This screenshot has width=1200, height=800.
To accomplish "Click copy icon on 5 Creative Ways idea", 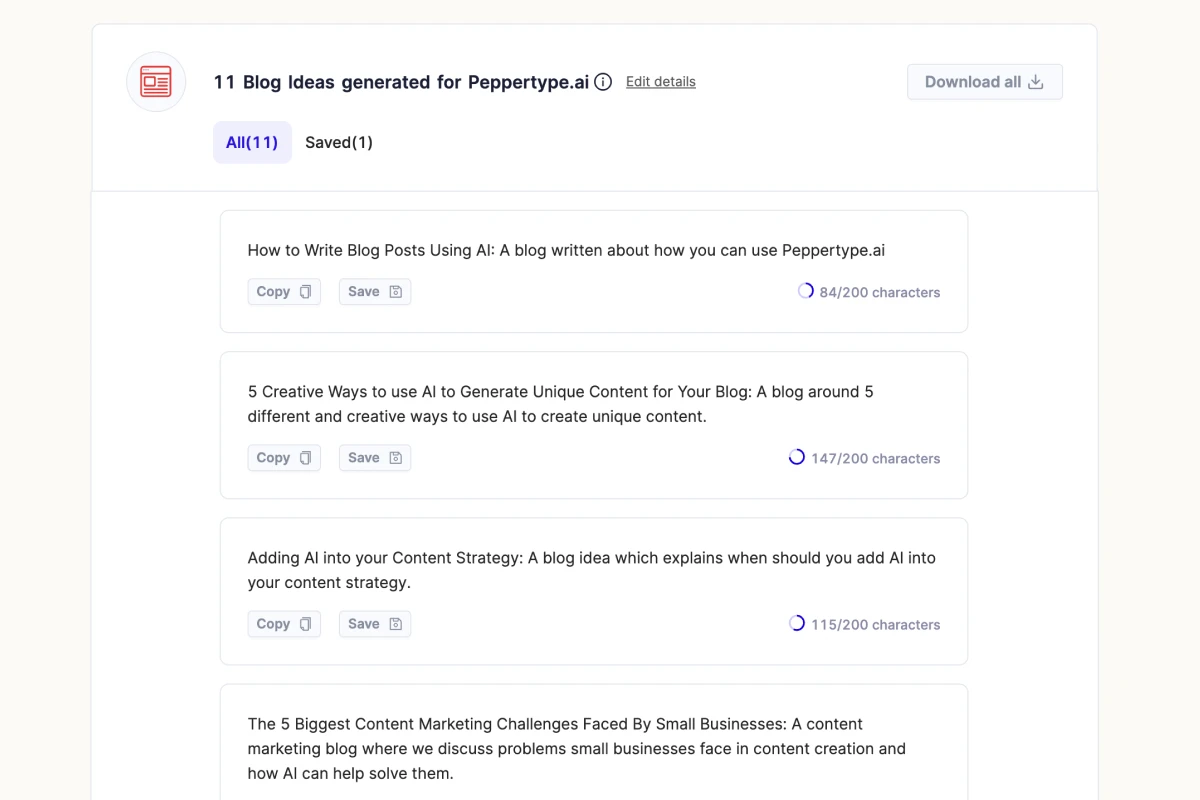I will [306, 458].
